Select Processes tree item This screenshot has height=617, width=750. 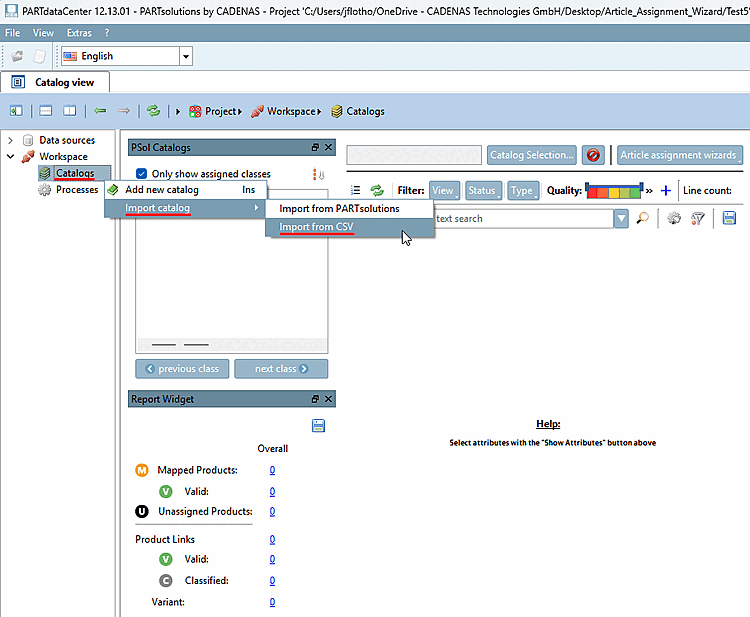77,189
